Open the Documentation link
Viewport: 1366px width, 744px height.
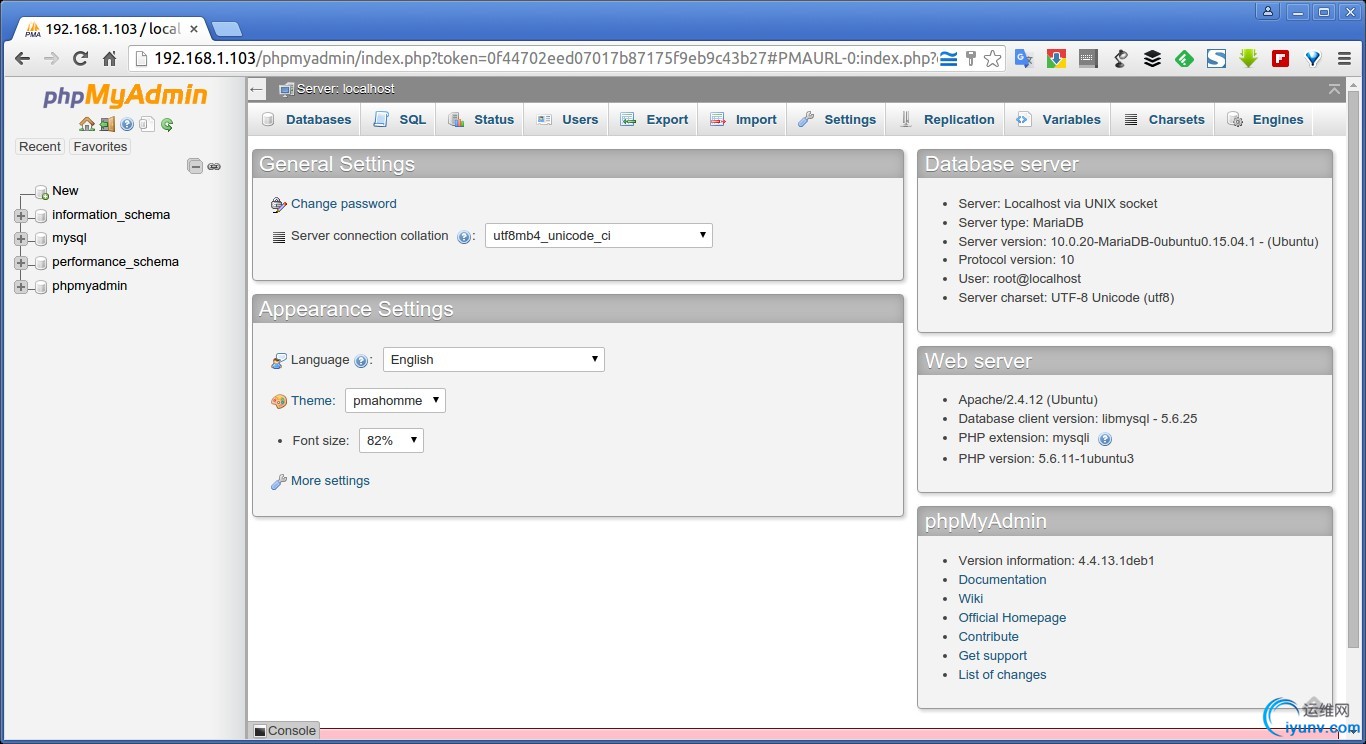[x=1002, y=580]
